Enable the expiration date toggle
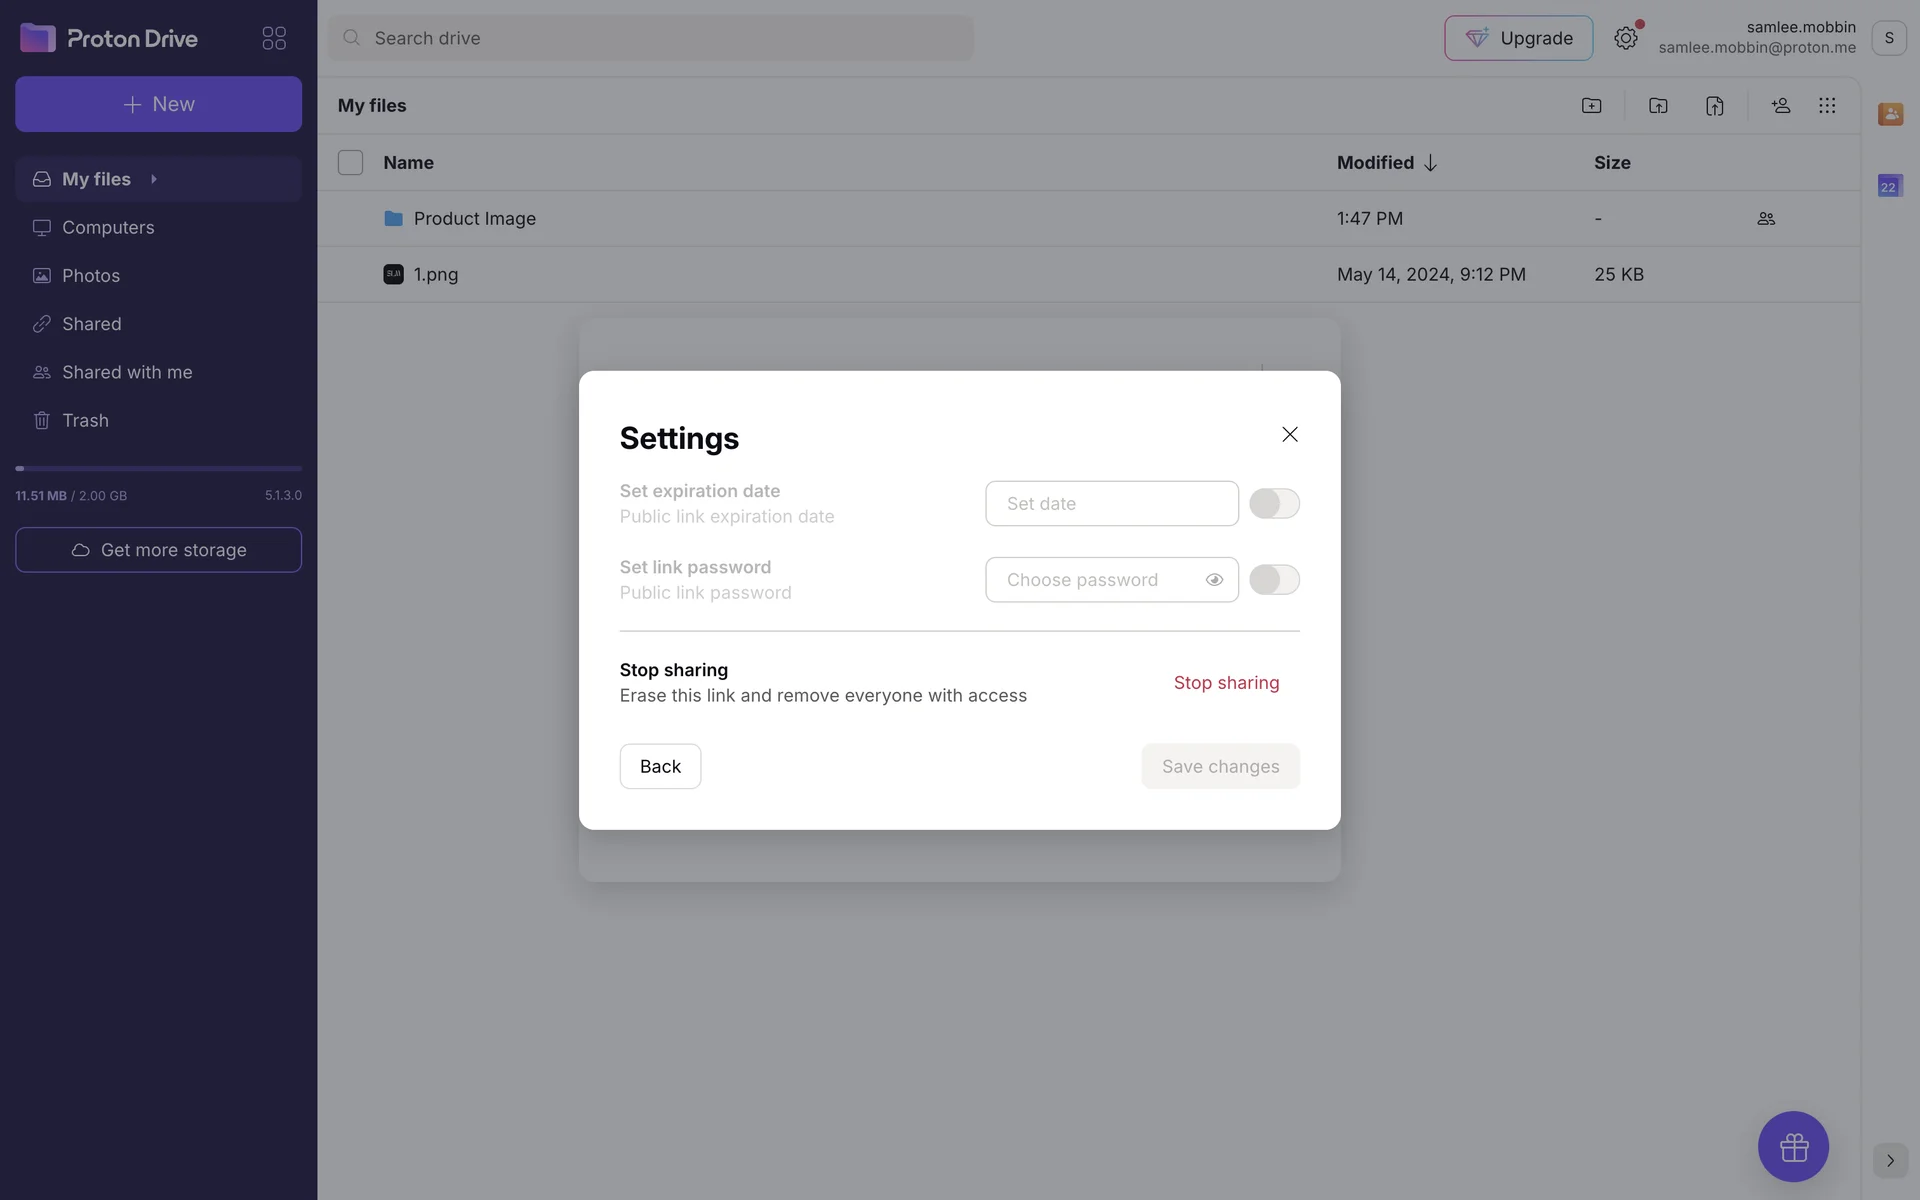This screenshot has height=1200, width=1920. point(1274,503)
